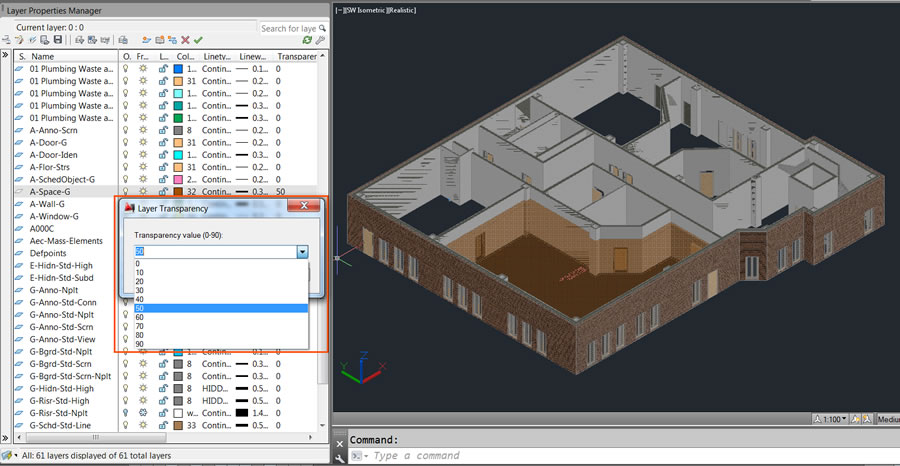Viewport: 900px width, 466px height.
Task: Toggle lightbulb for G-Bgrd-Std-Scrn-Nplt layer
Action: tap(125, 376)
